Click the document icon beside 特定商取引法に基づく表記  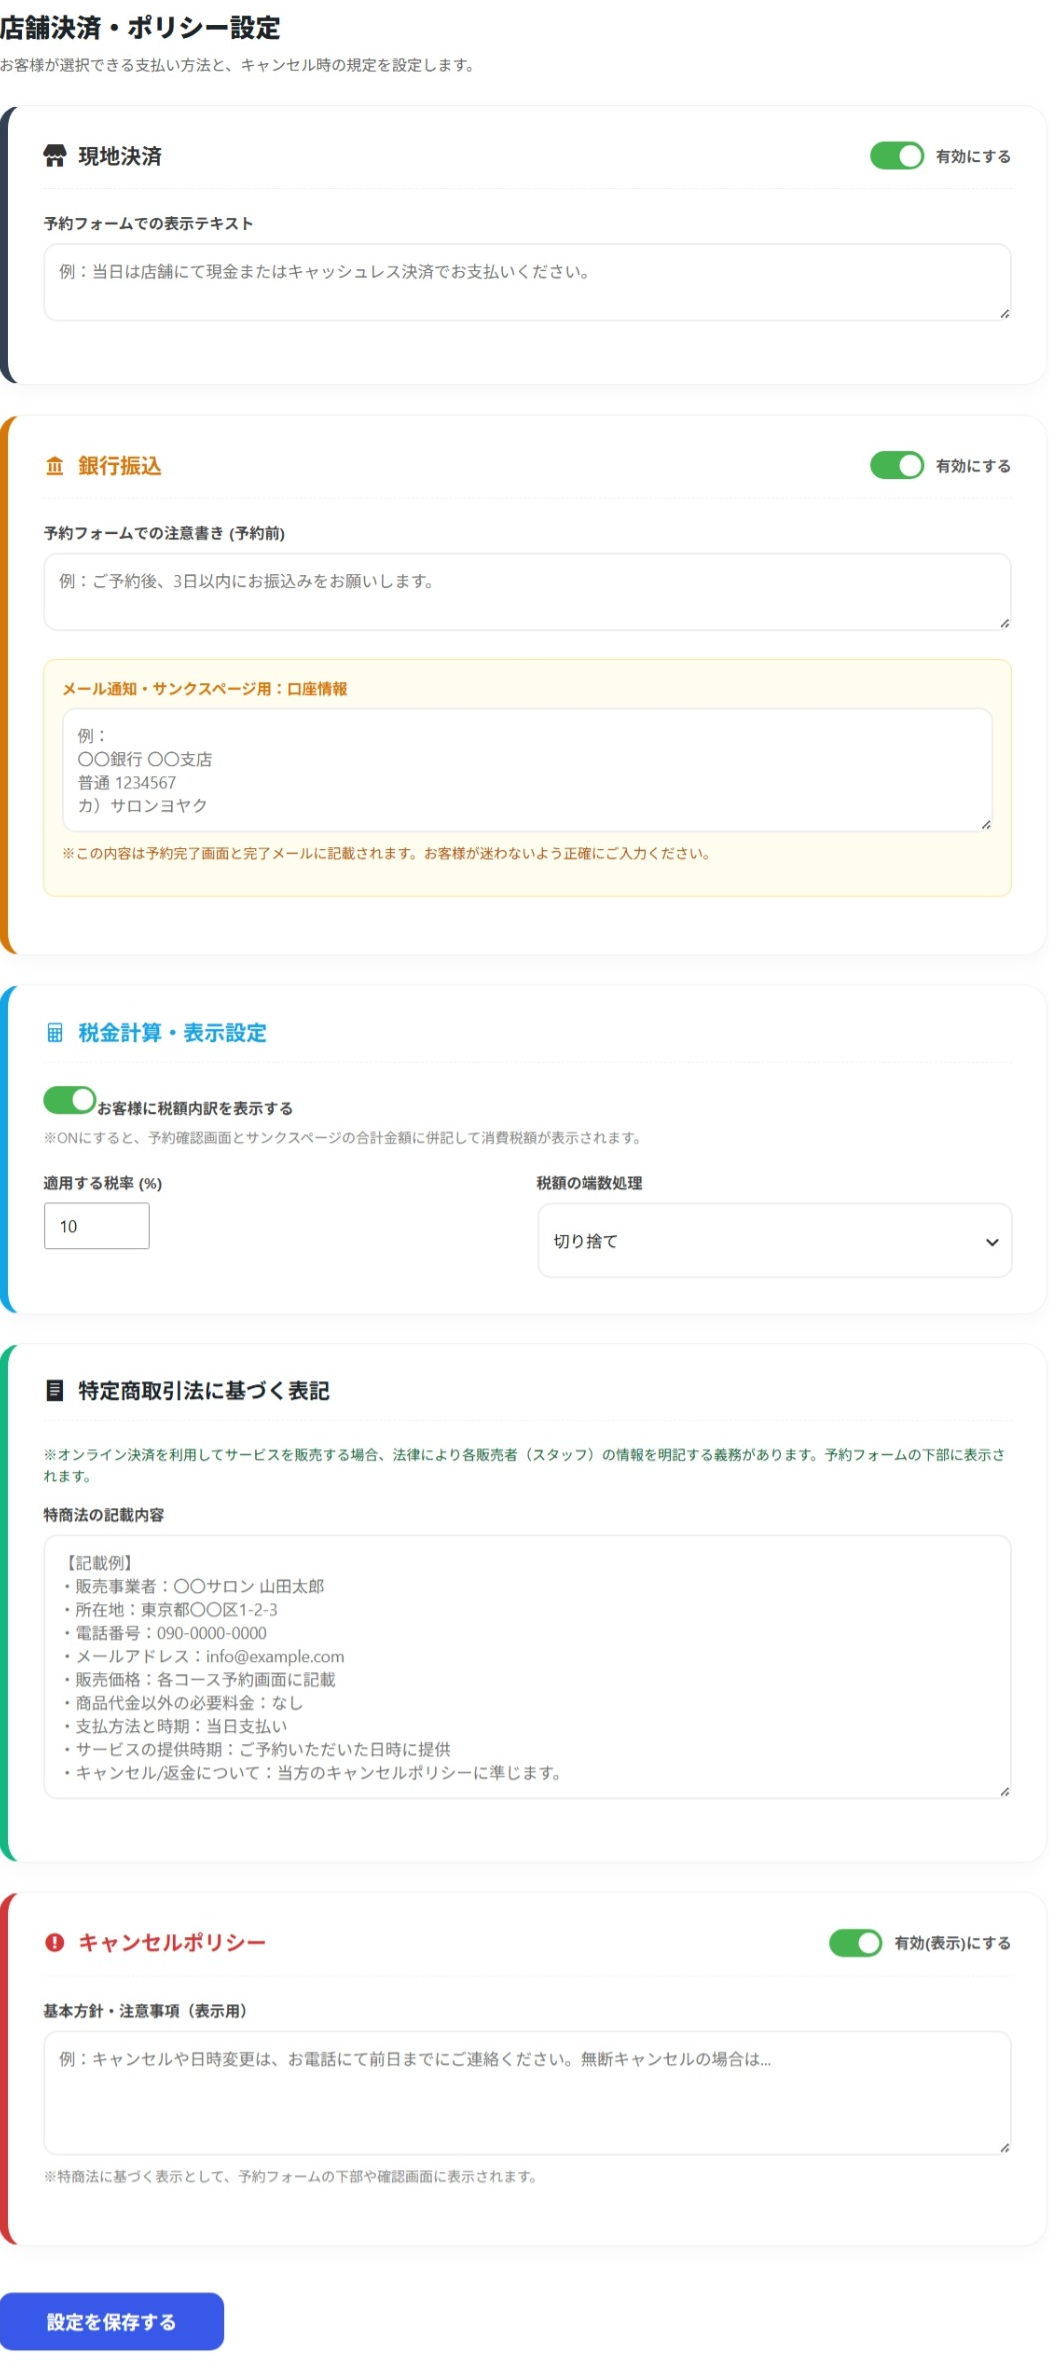pyautogui.click(x=54, y=1391)
